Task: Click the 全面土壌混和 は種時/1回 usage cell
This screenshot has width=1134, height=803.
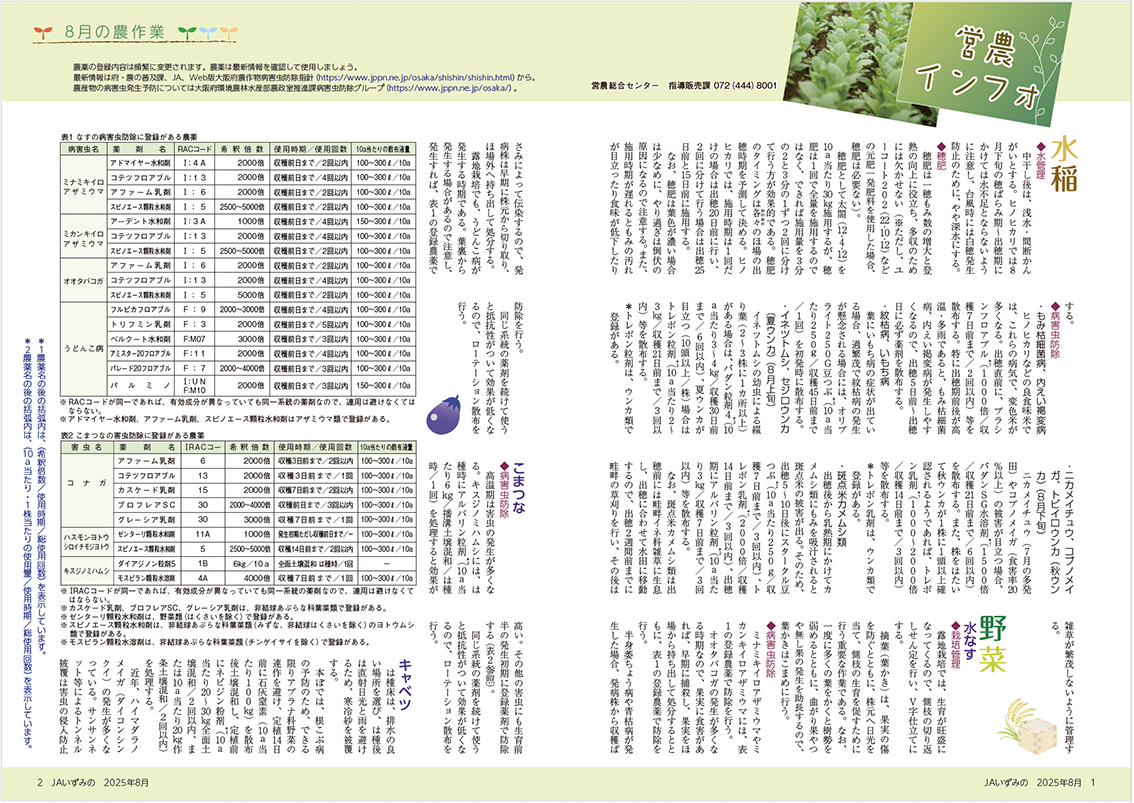Action: click(316, 564)
